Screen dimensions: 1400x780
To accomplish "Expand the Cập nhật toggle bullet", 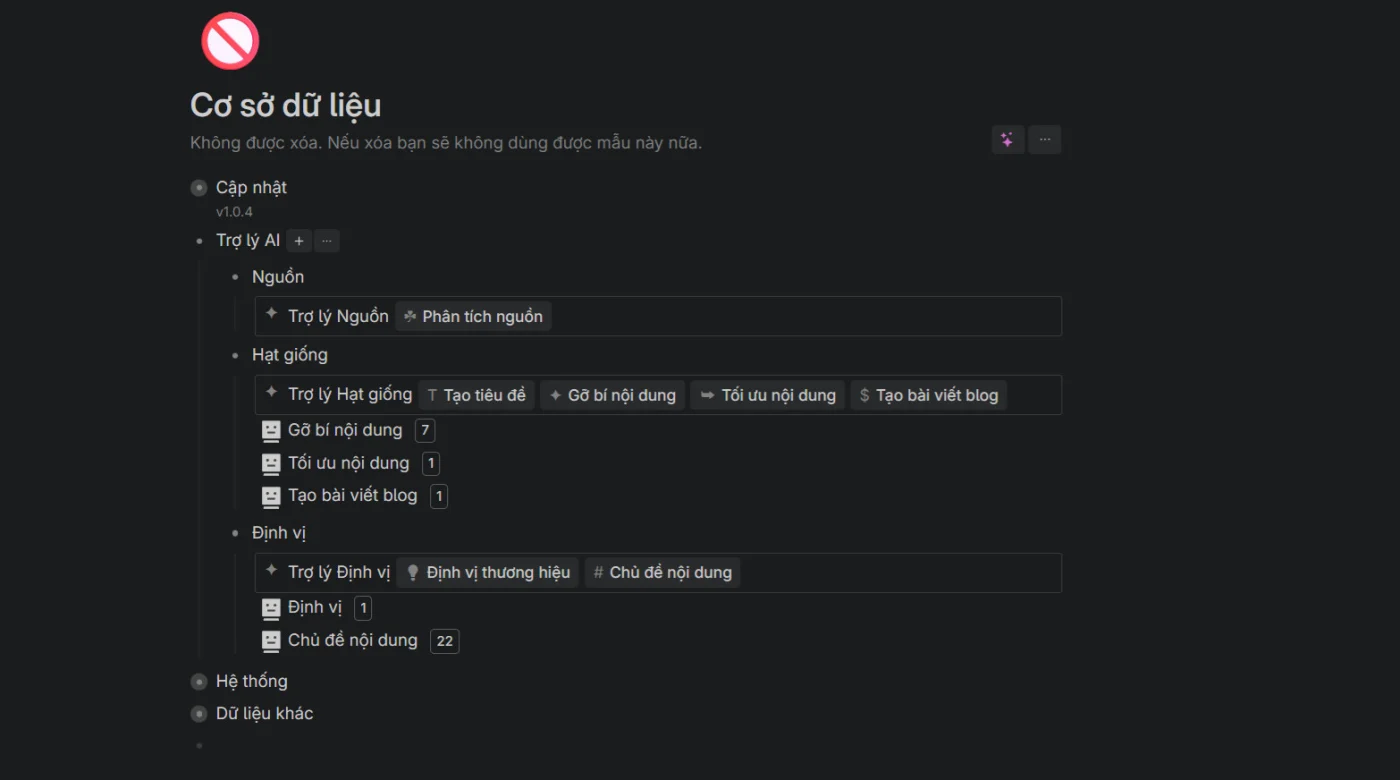I will [x=199, y=187].
